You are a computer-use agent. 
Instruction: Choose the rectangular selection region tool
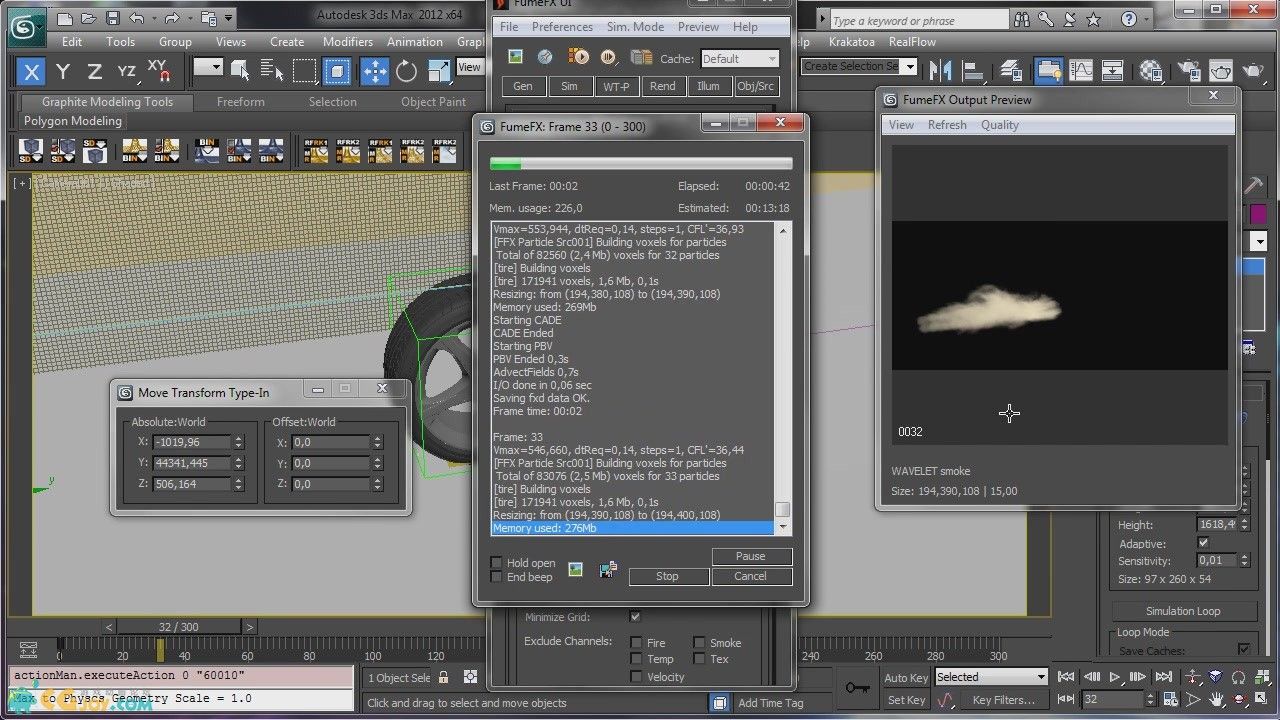tap(304, 70)
